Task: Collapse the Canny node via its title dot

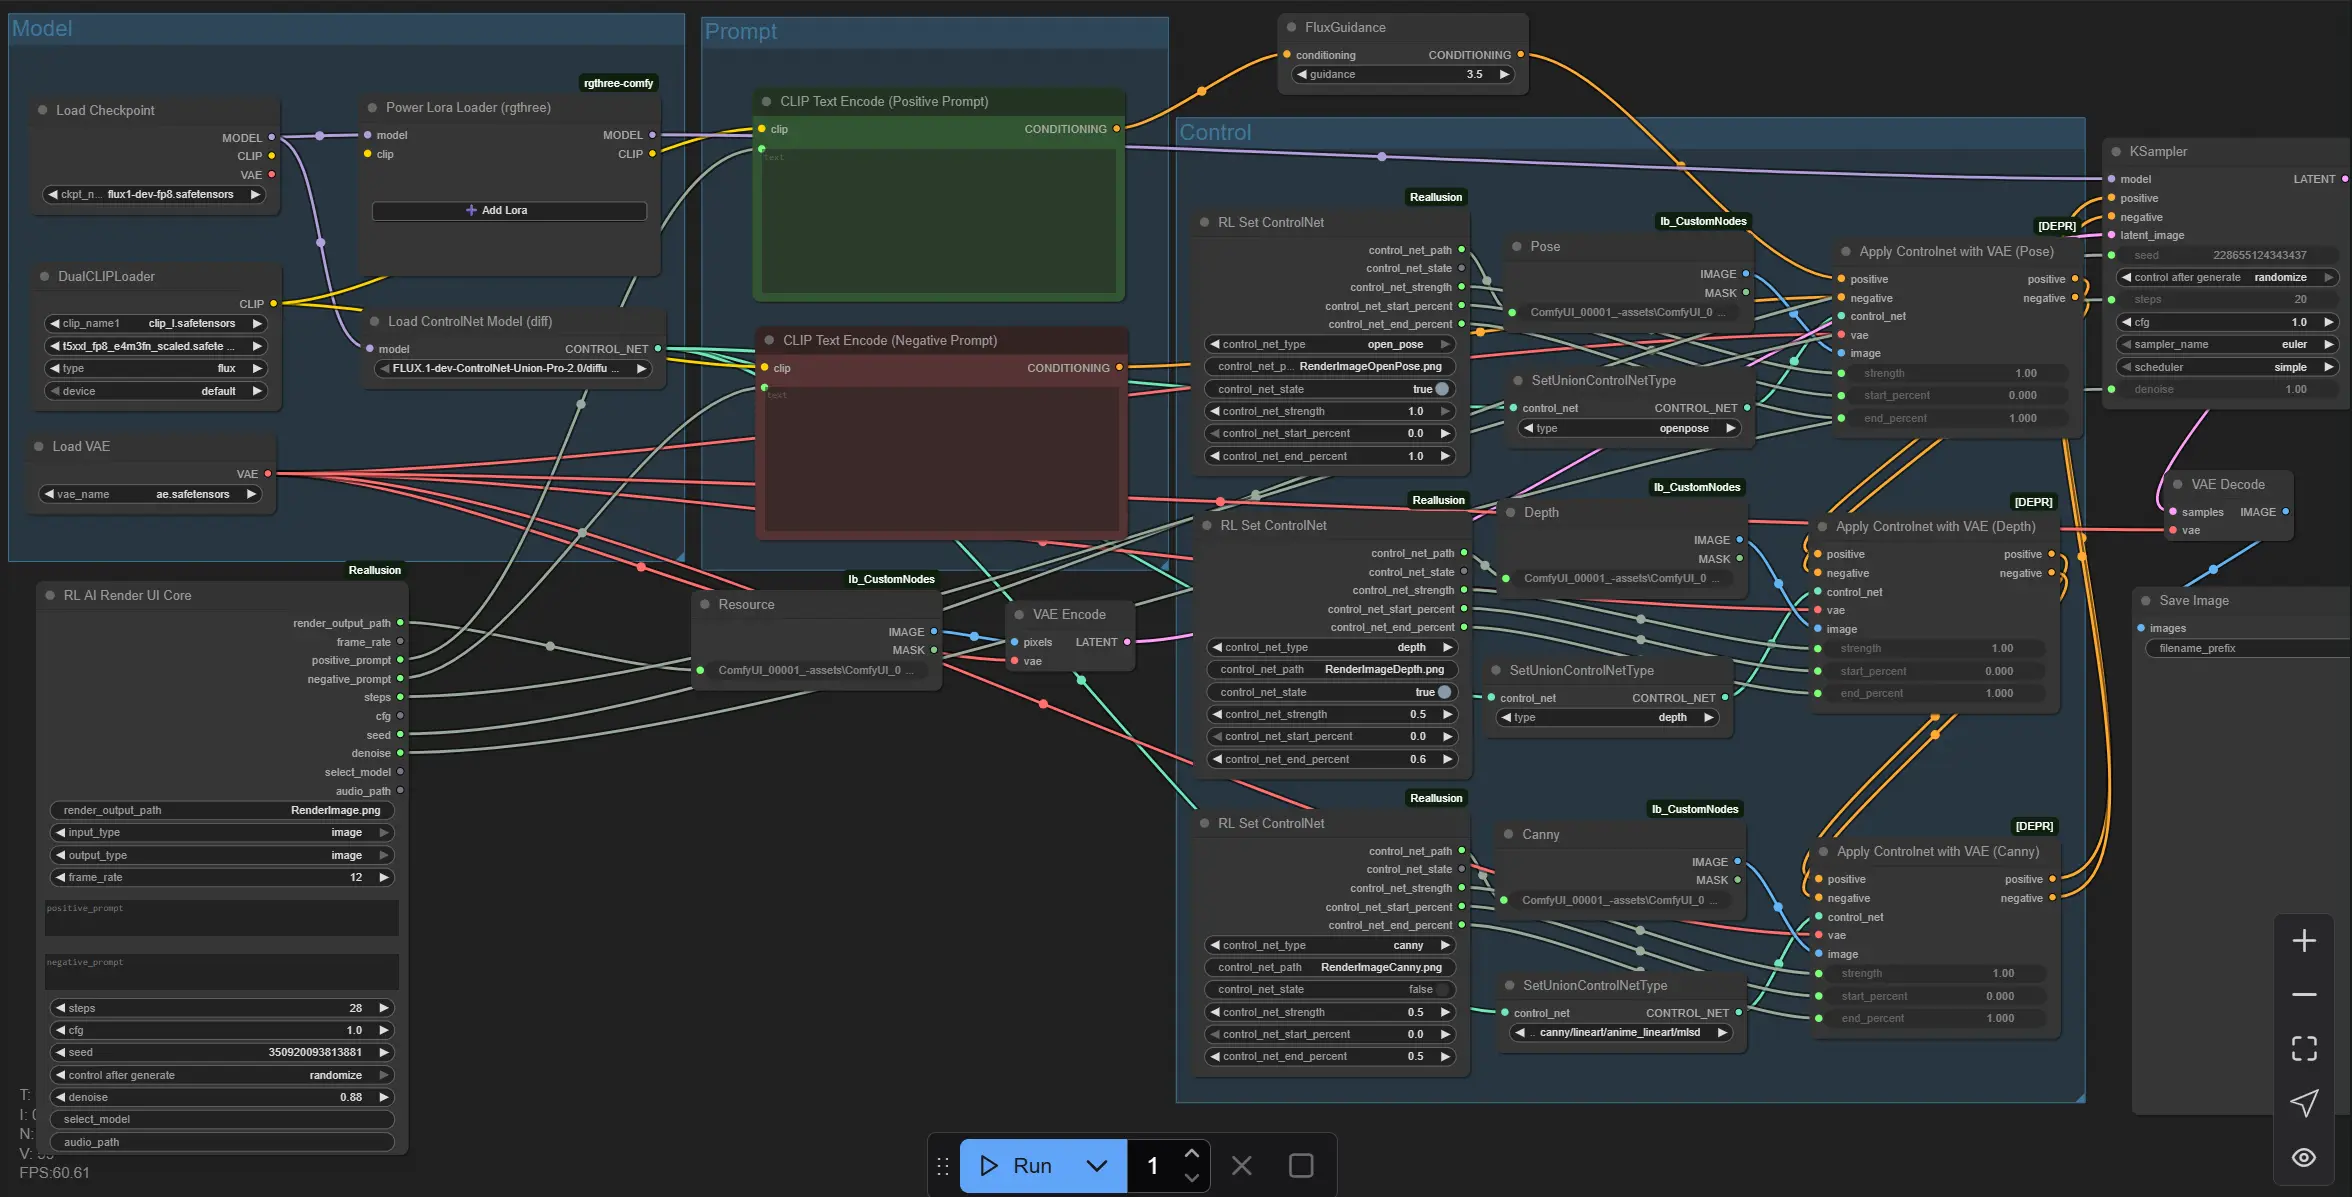Action: [1509, 834]
